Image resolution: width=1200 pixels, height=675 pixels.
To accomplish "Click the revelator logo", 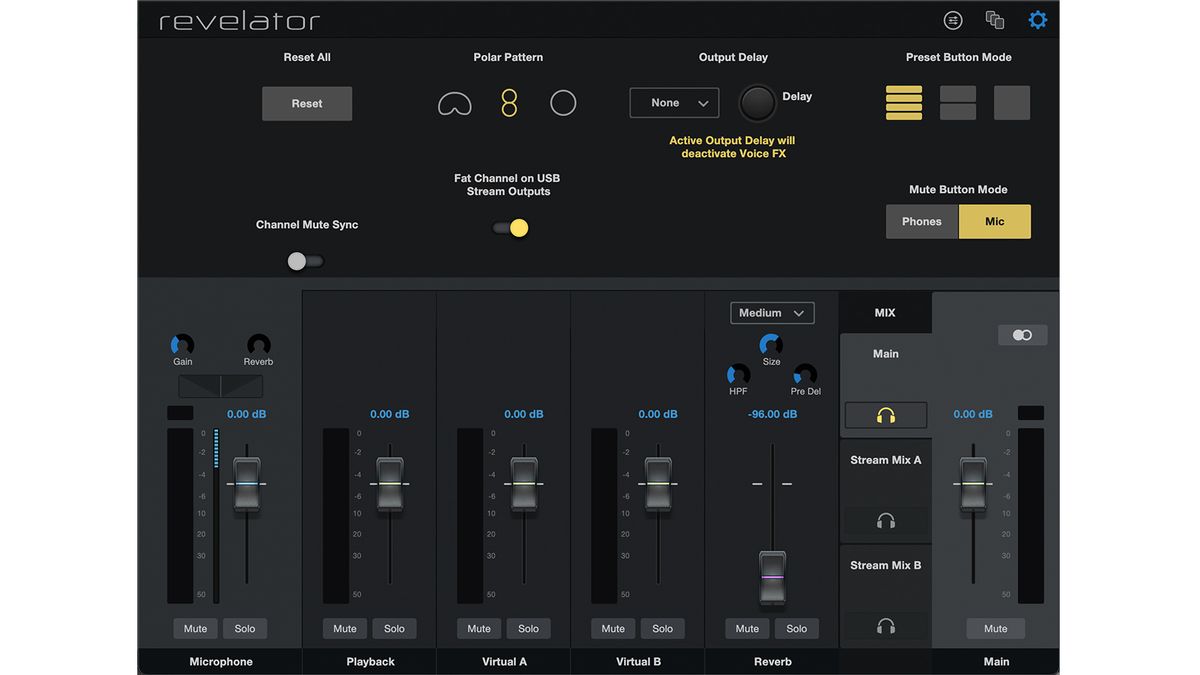I will 240,21.
